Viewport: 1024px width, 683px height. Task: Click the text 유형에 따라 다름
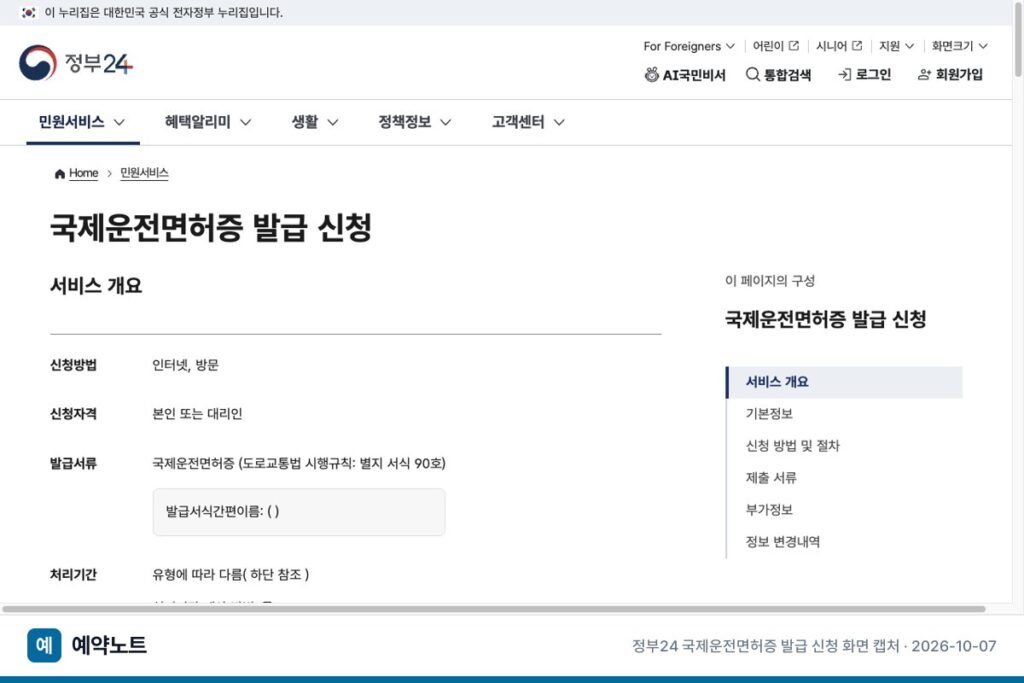click(231, 575)
